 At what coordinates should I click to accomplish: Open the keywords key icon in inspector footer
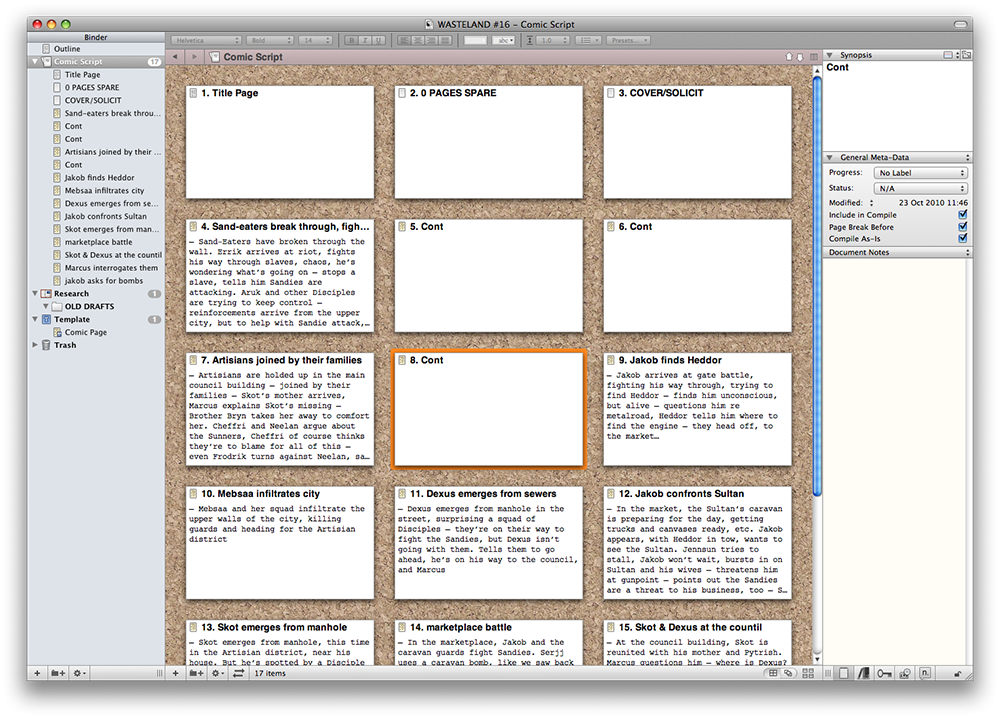883,674
